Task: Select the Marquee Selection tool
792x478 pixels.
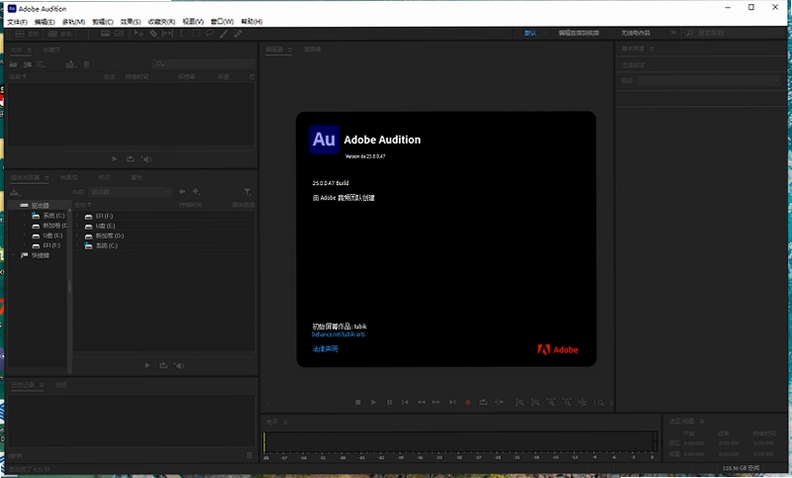Action: tap(196, 34)
